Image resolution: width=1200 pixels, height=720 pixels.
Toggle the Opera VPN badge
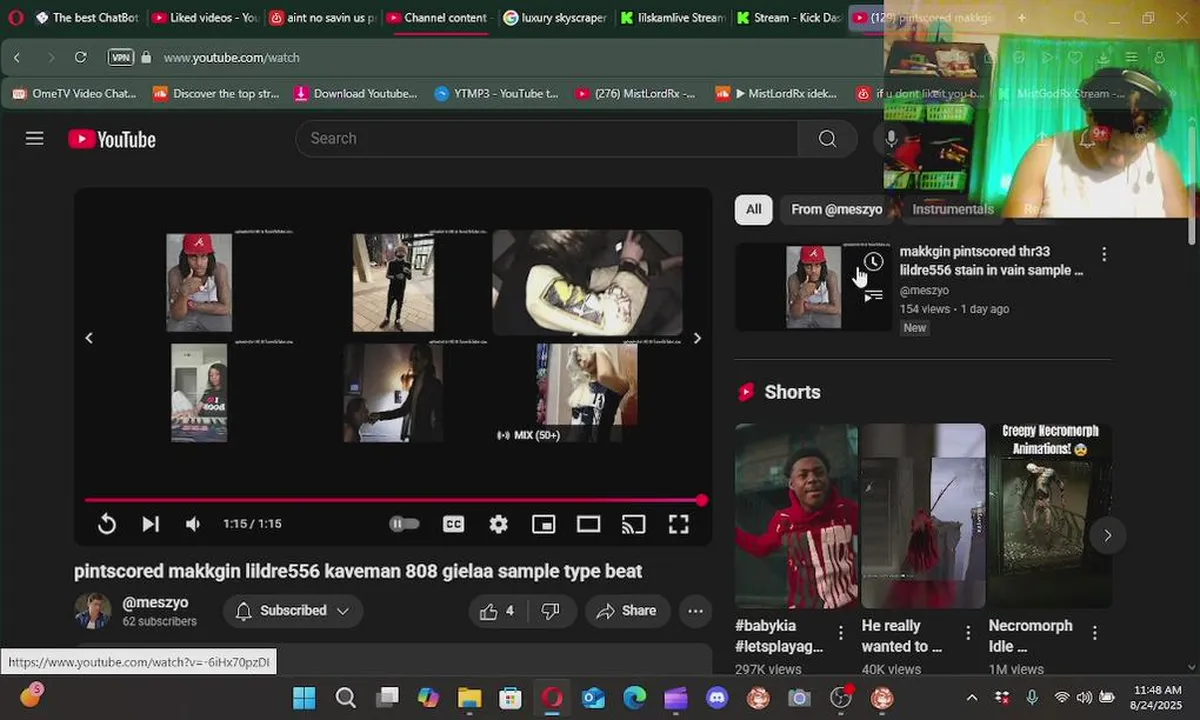tap(121, 58)
